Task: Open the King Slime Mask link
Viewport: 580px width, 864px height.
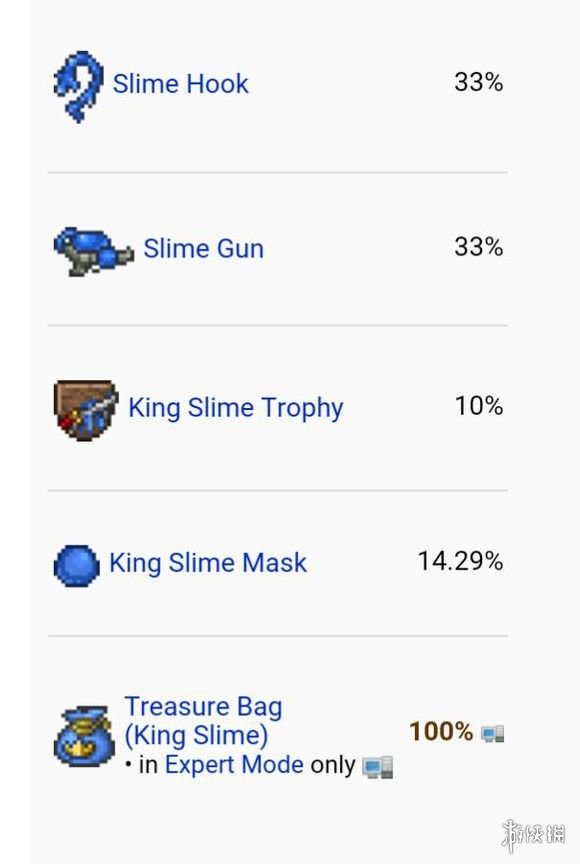Action: [208, 563]
